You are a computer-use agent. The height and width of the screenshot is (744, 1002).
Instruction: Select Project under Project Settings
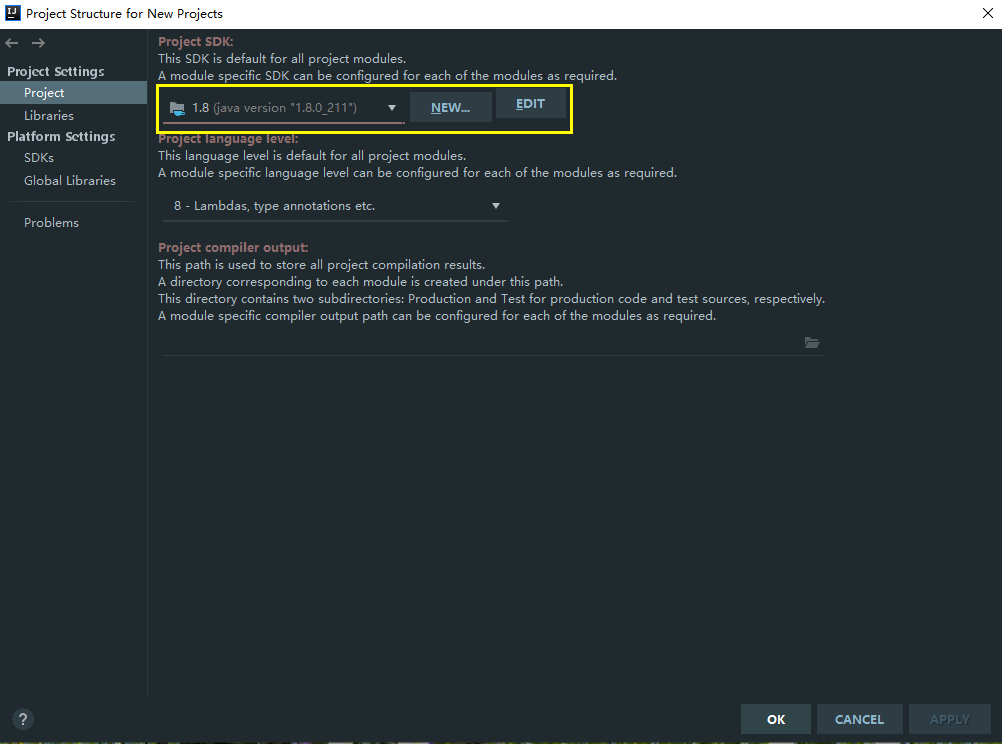[x=44, y=93]
